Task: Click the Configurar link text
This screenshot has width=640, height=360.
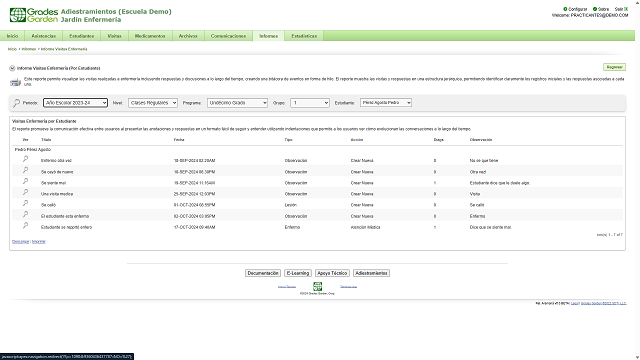Action: tap(578, 9)
